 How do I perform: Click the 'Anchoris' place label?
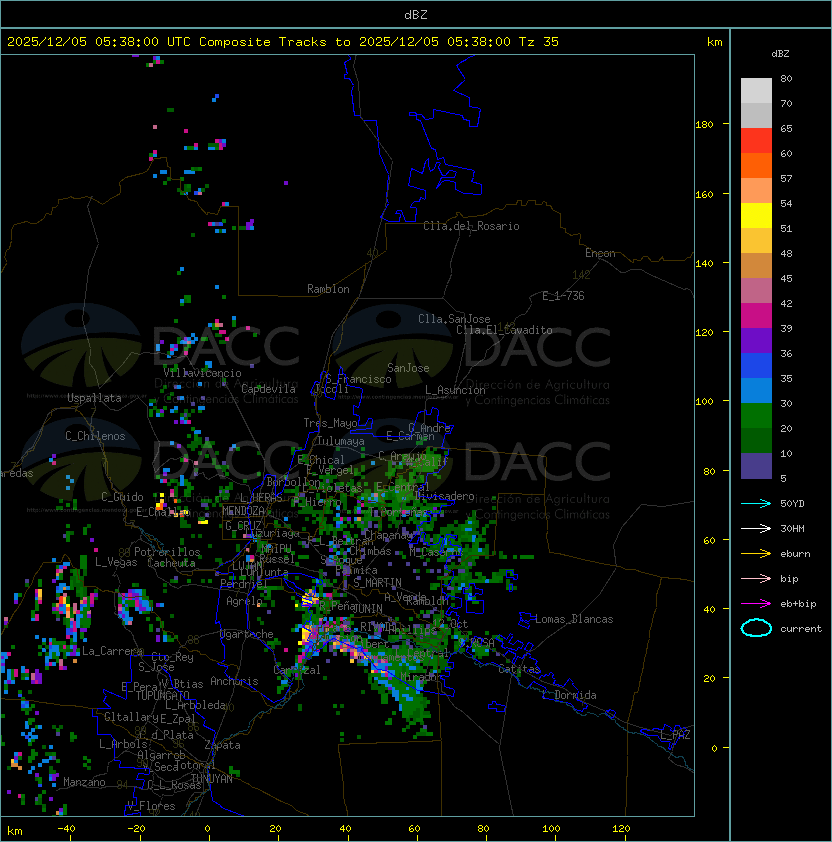pos(234,681)
